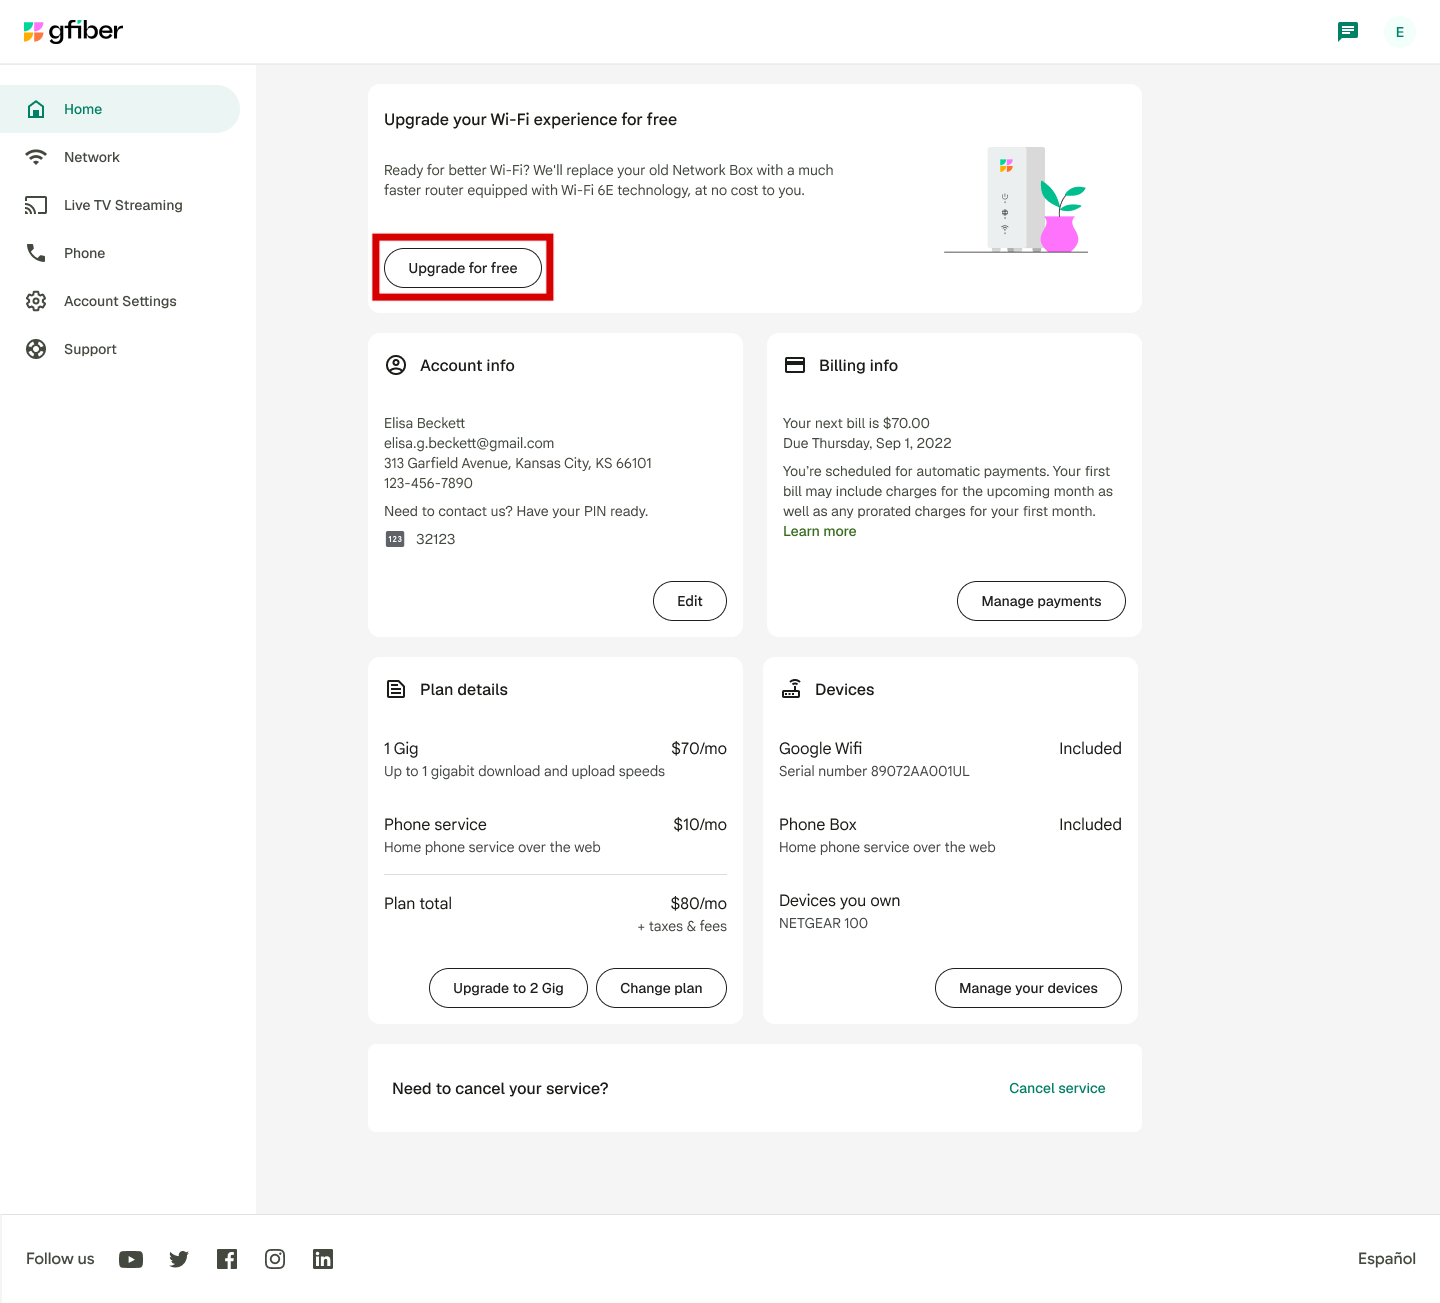Follow the Learn more billing link
Viewport: 1440px width, 1303px height.
tap(820, 531)
